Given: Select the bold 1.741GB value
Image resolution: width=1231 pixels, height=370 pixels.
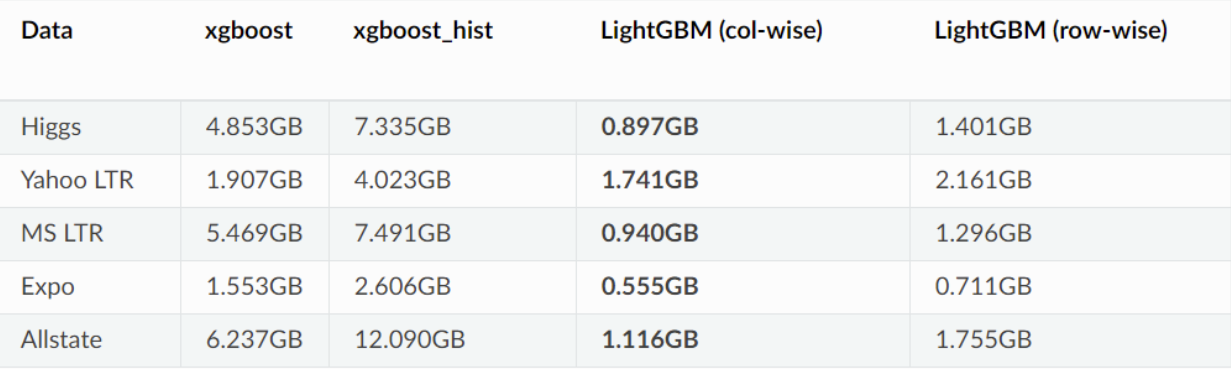Looking at the screenshot, I should (650, 181).
